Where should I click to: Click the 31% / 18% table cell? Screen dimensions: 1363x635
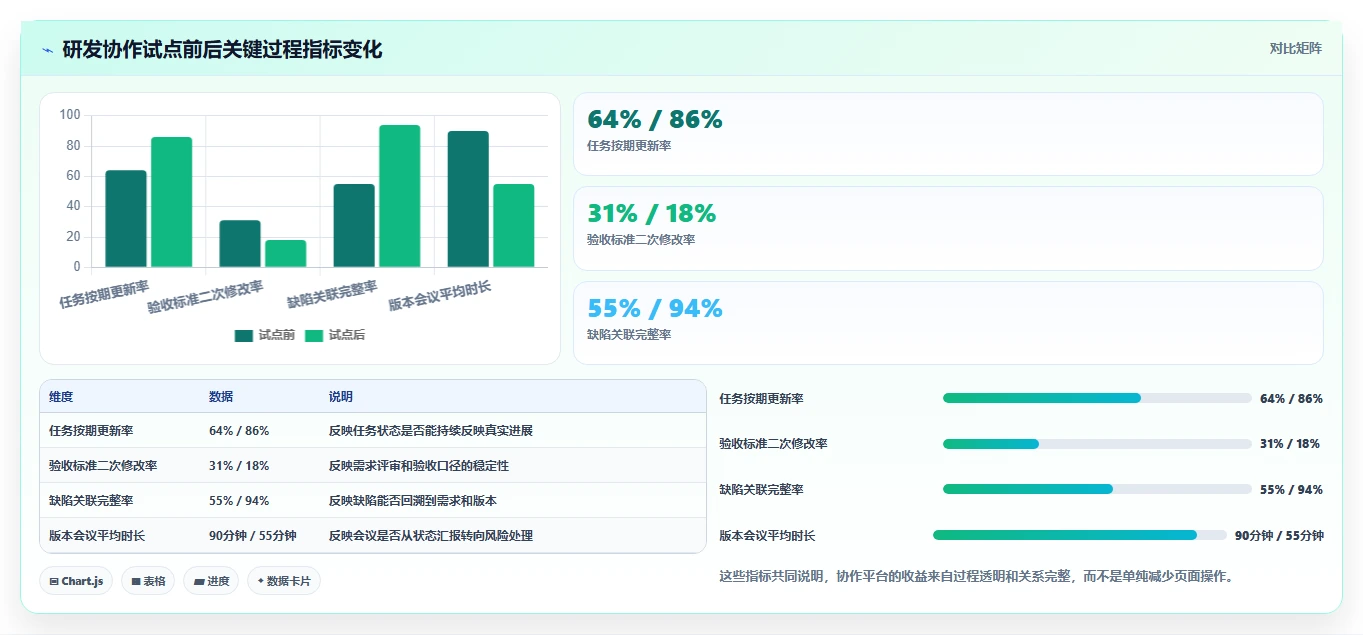point(239,466)
